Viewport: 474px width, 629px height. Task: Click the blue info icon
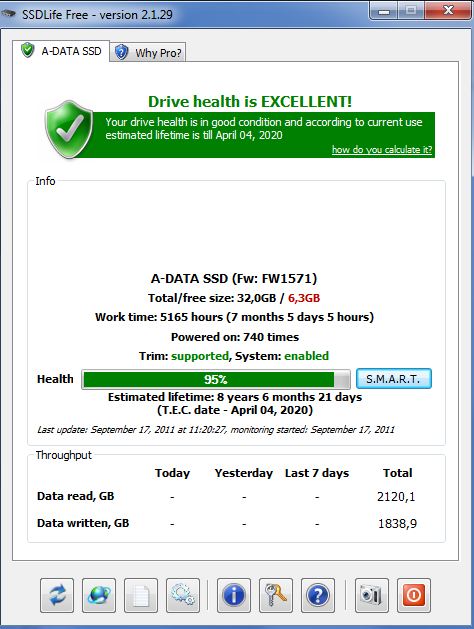234,595
